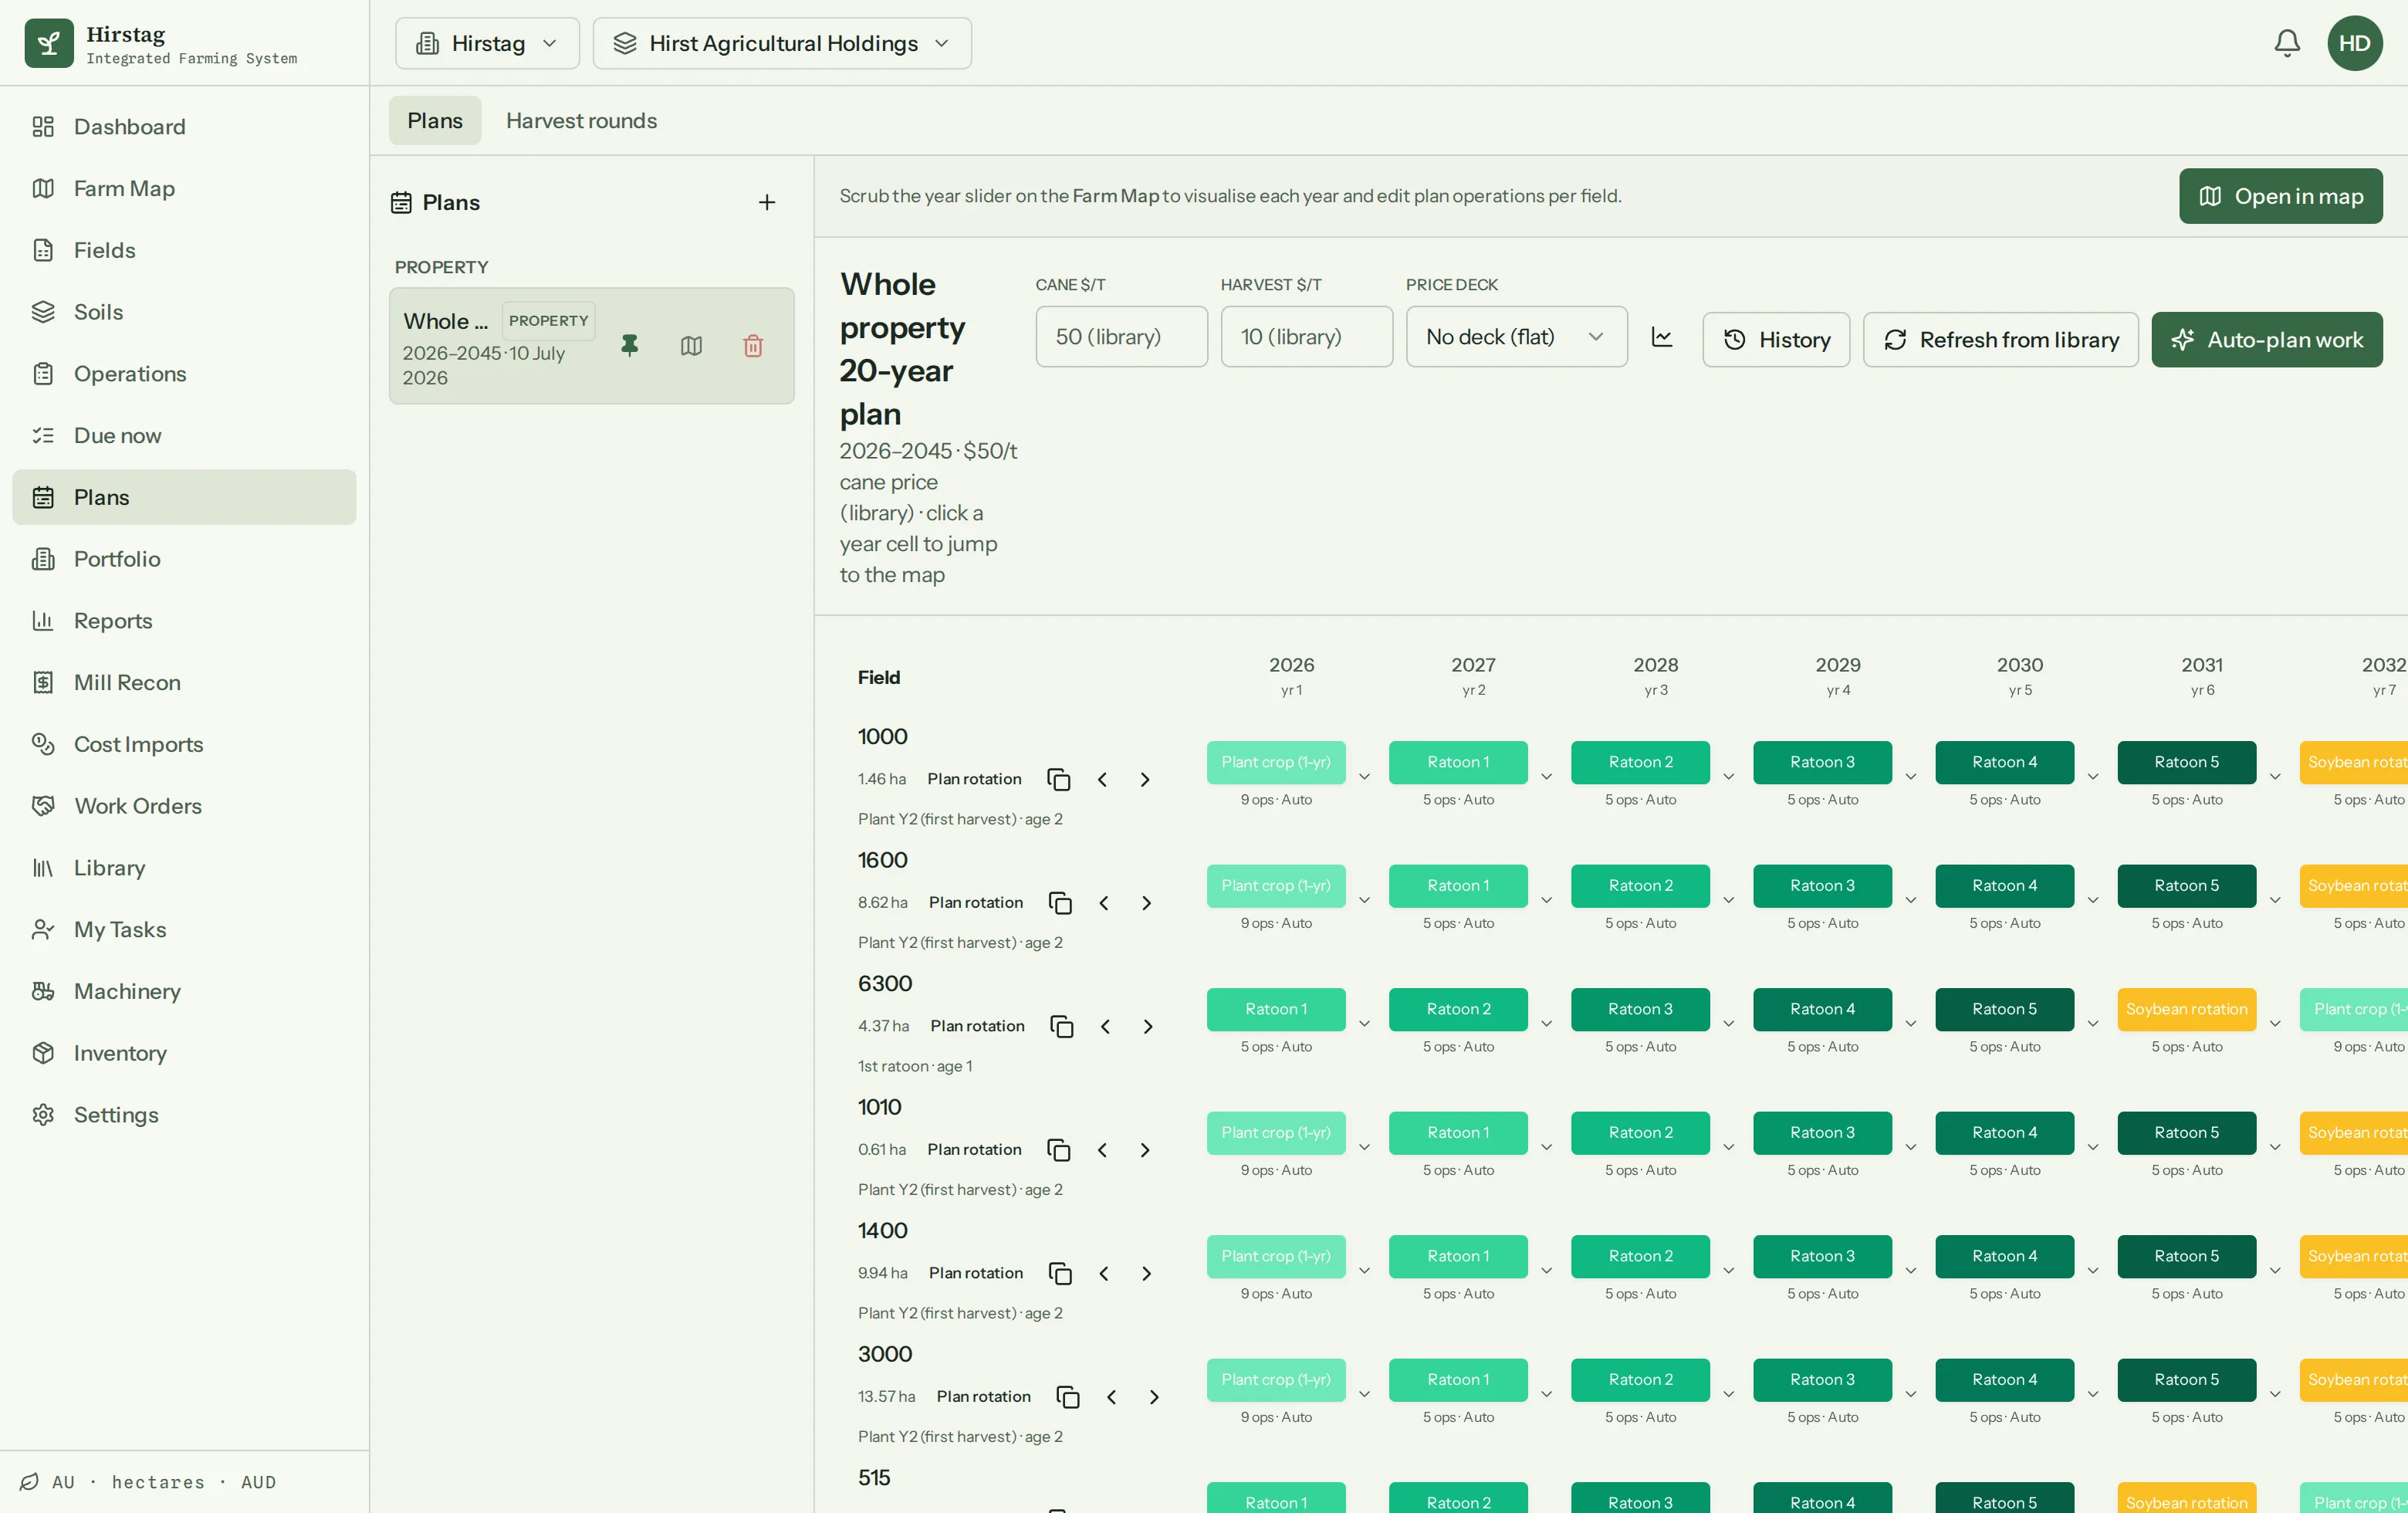Click Refresh from library button
Viewport: 2408px width, 1513px height.
pyautogui.click(x=2000, y=340)
